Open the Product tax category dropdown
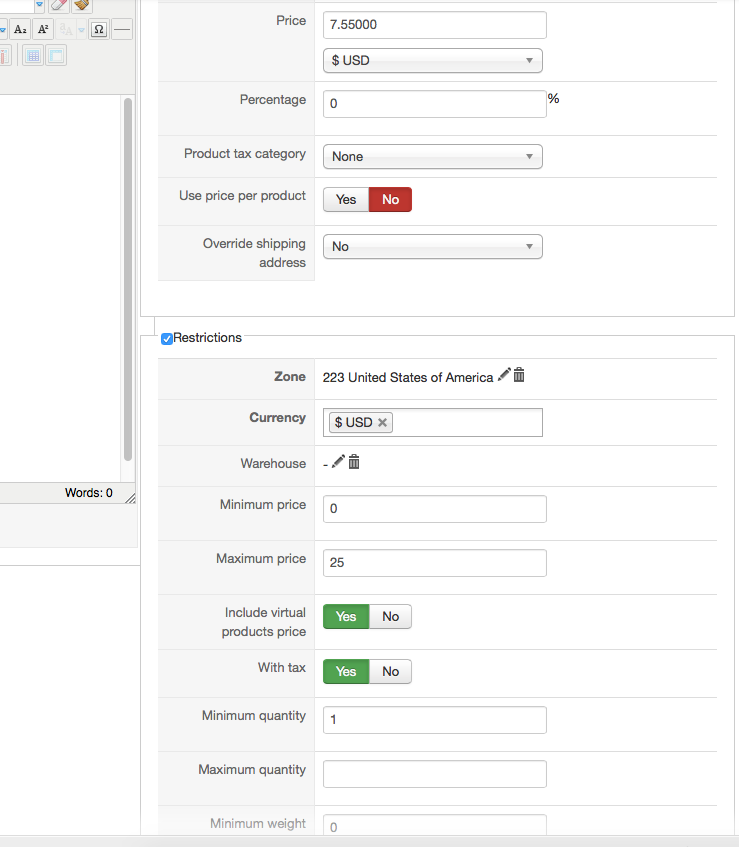The height and width of the screenshot is (847, 739). coord(432,157)
